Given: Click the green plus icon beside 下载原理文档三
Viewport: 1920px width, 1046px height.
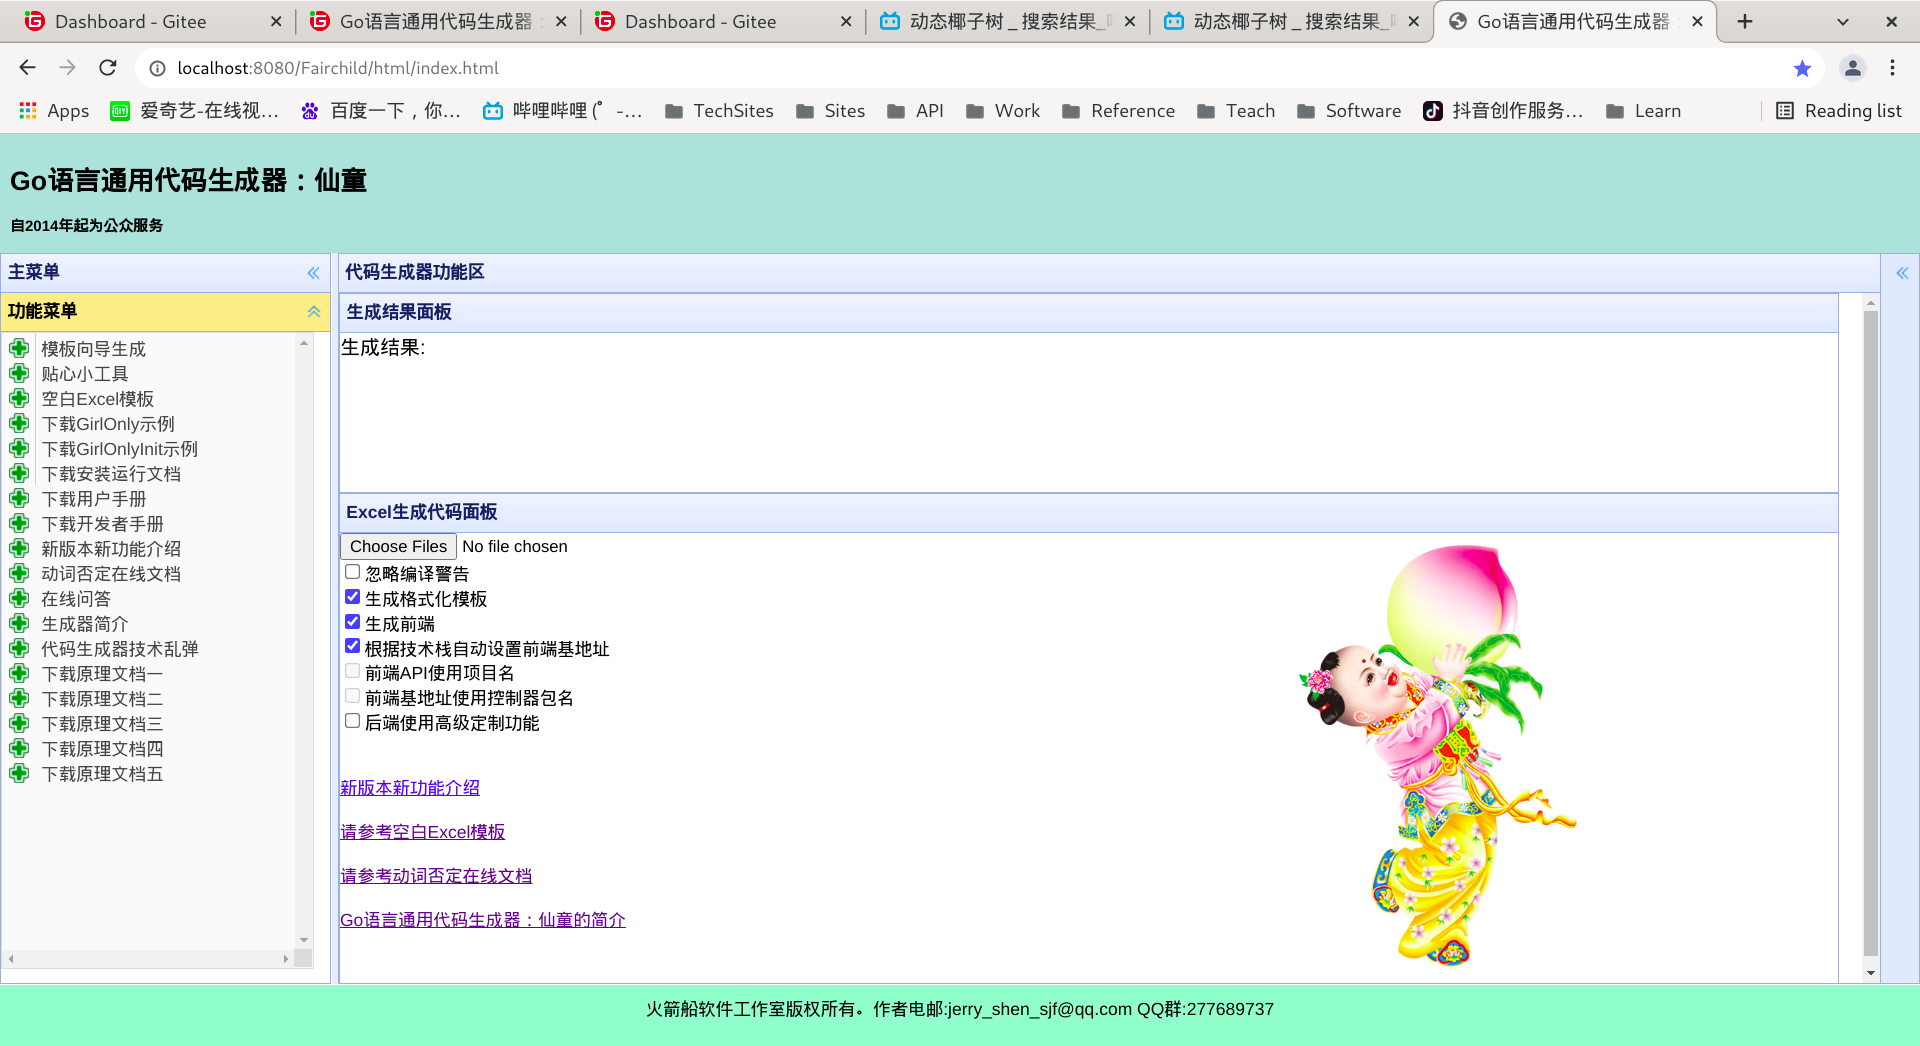Looking at the screenshot, I should pos(19,723).
